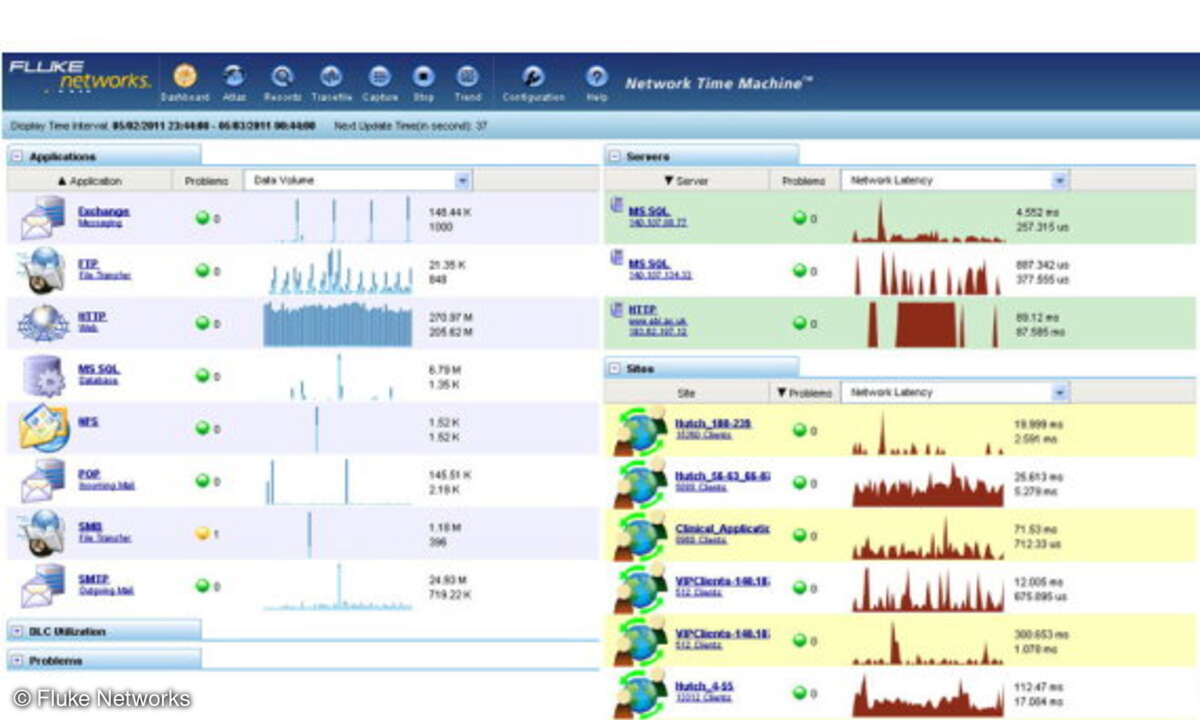Open the Clinical_Applicatic site link
This screenshot has height=720, width=1200.
coord(722,529)
